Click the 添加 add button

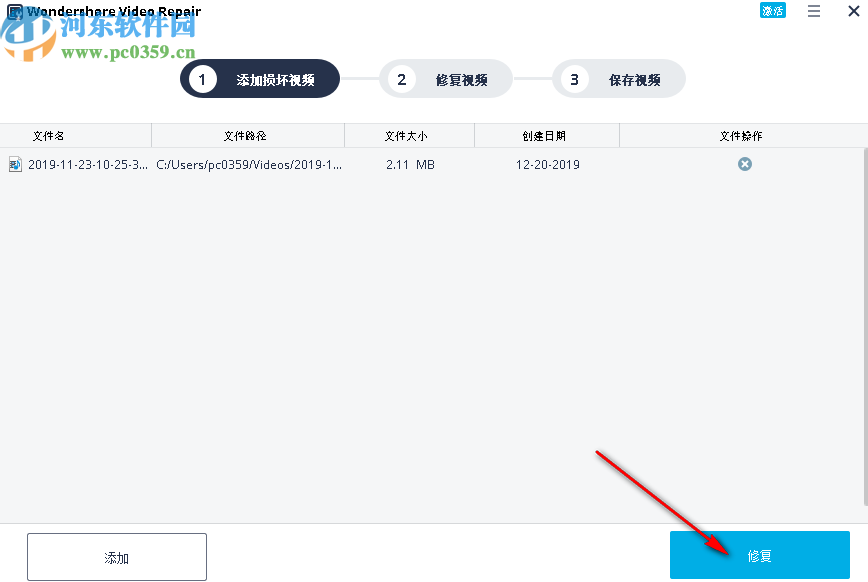click(116, 556)
